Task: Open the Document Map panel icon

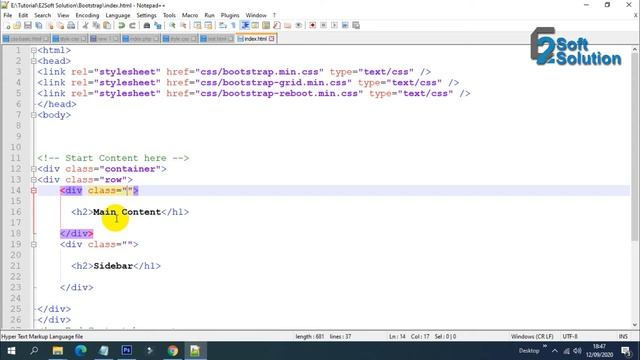Action: pos(266,25)
